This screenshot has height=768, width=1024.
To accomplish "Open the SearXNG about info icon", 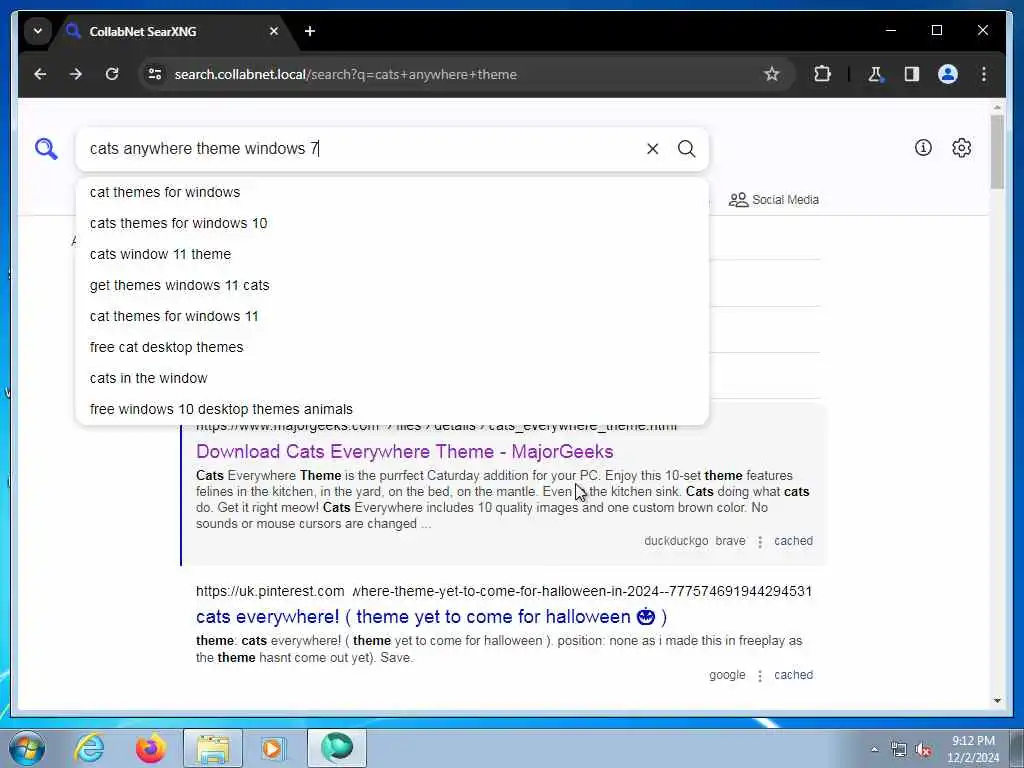I will pos(923,148).
